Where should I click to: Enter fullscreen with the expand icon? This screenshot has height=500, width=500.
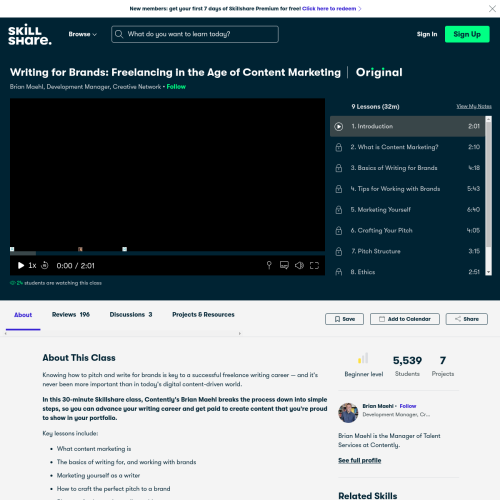(314, 265)
